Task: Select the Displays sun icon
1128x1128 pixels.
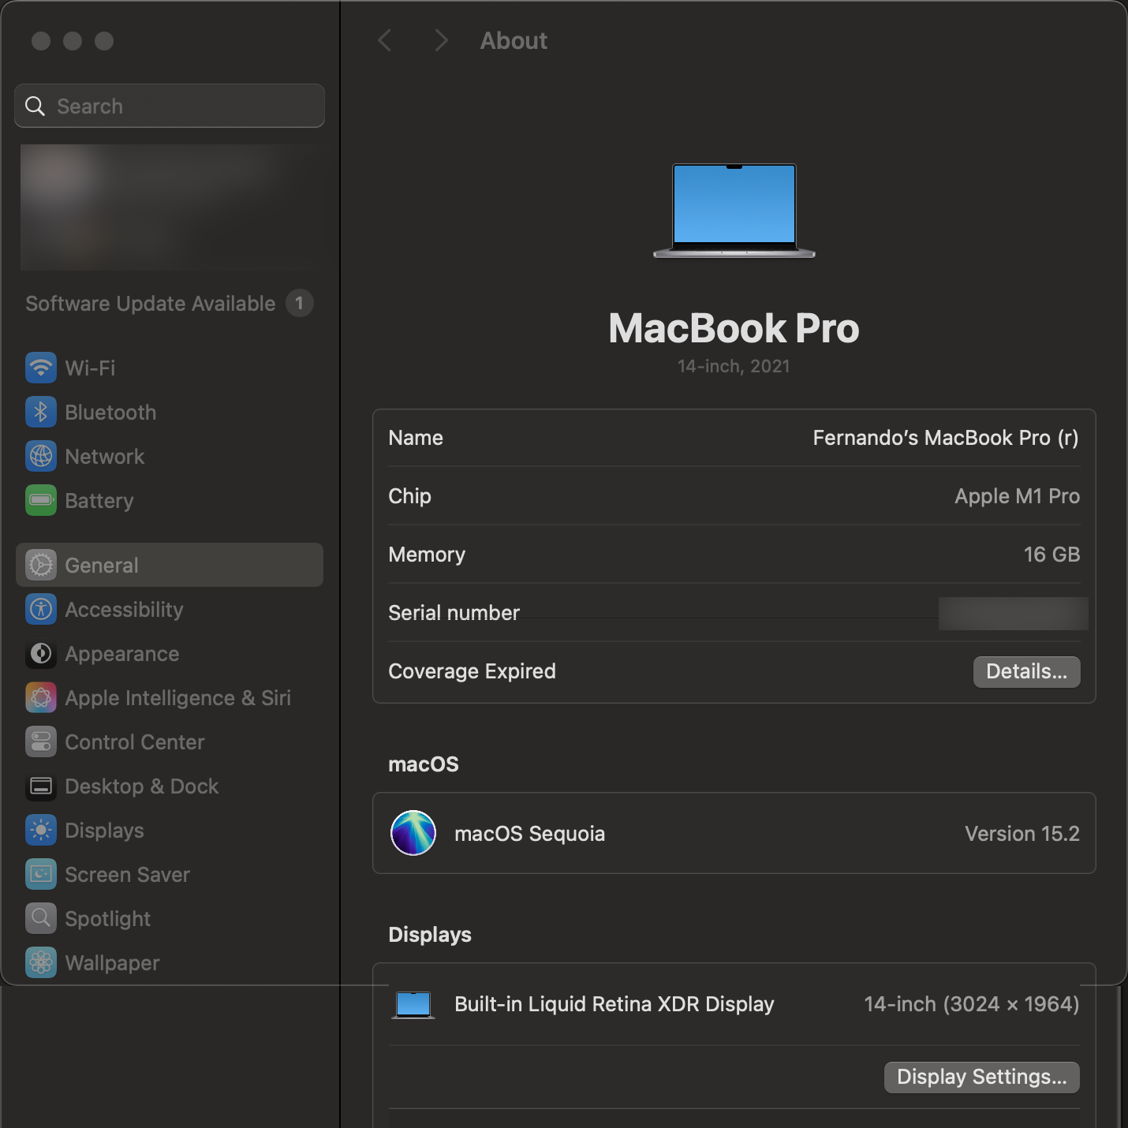Action: 41,830
